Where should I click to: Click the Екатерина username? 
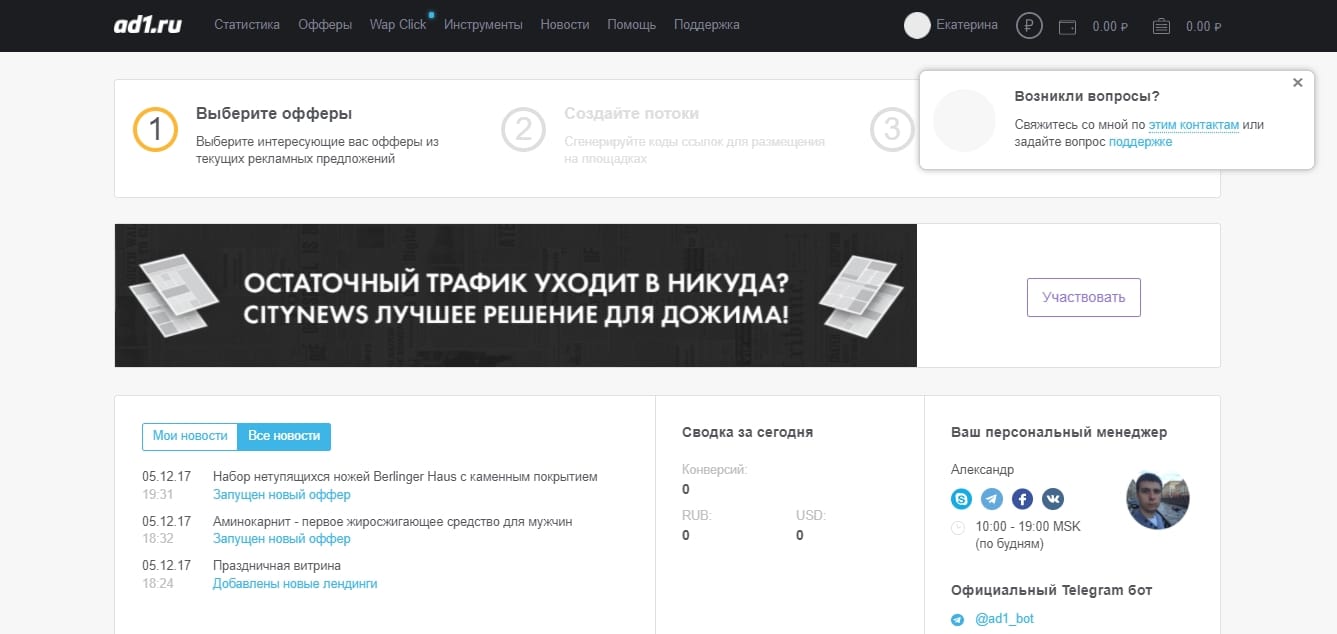[967, 25]
